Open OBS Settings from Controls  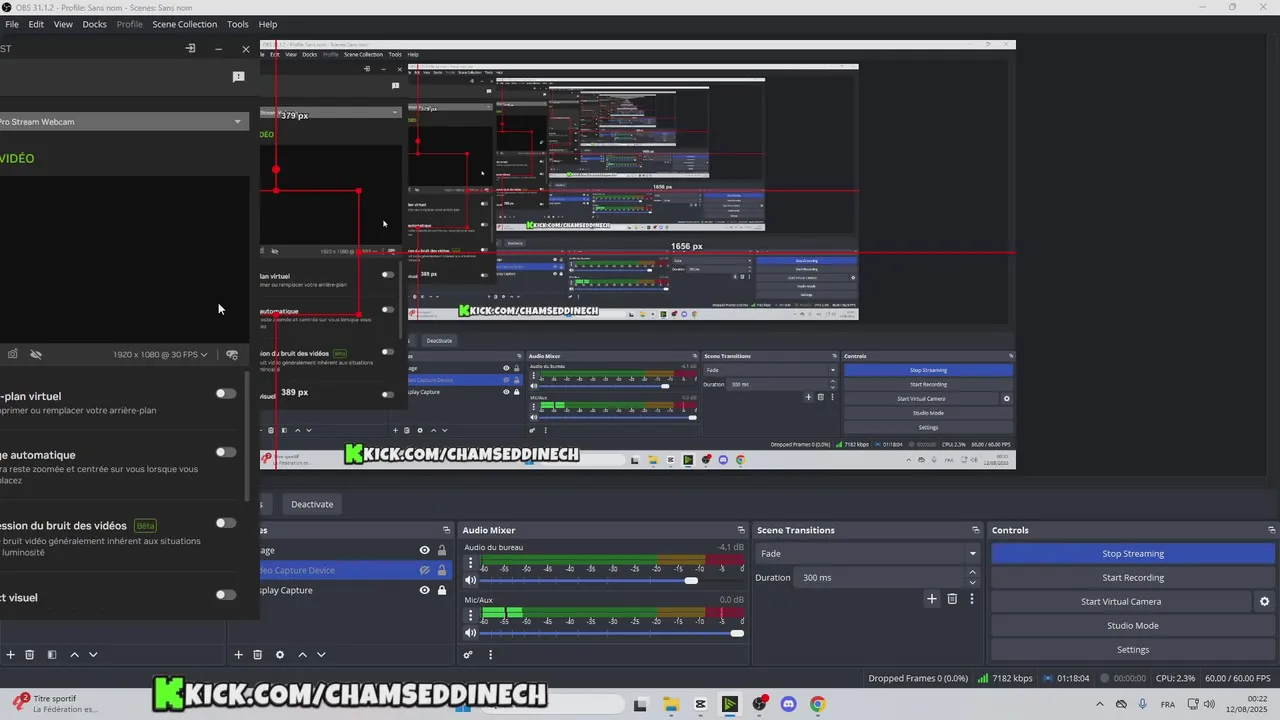[x=1133, y=650]
